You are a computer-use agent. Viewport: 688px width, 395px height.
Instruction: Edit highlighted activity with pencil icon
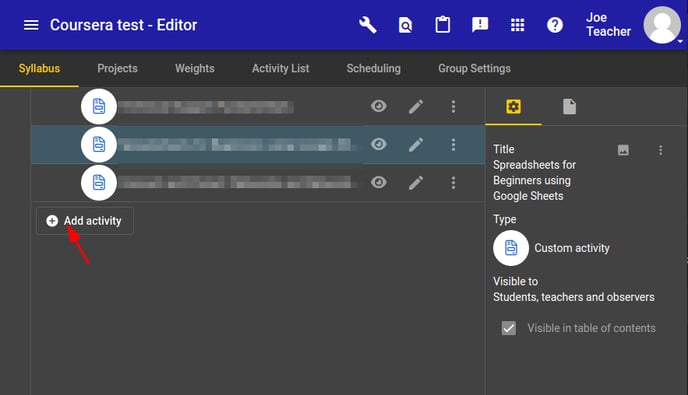(416, 144)
